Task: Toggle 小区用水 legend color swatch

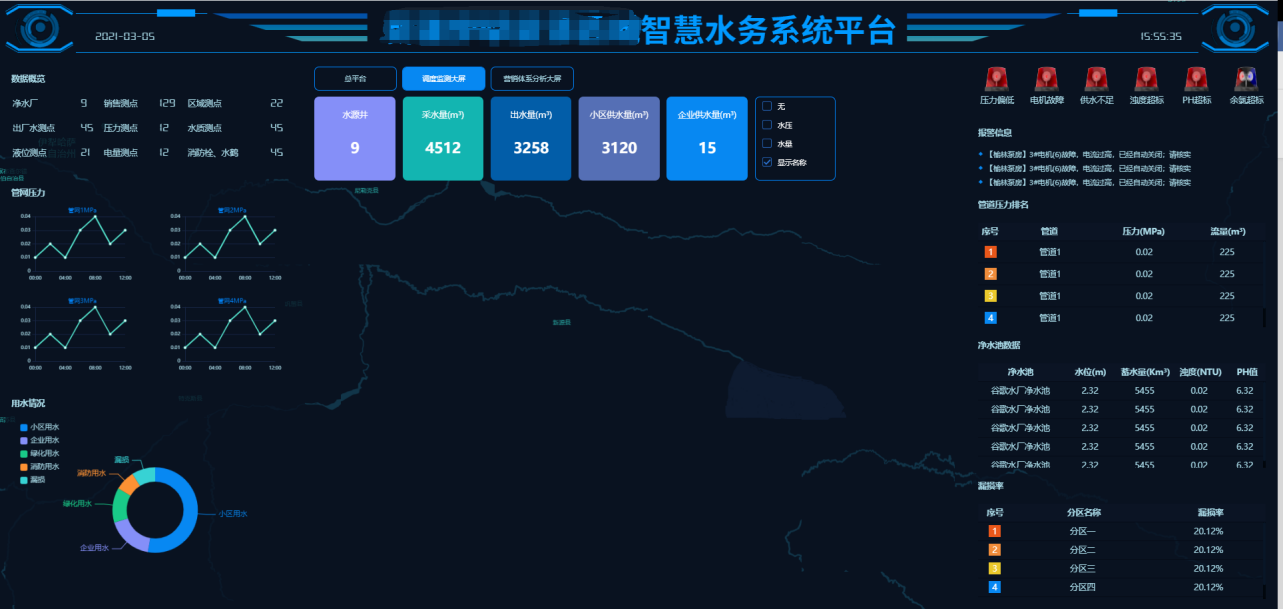Action: pos(24,427)
